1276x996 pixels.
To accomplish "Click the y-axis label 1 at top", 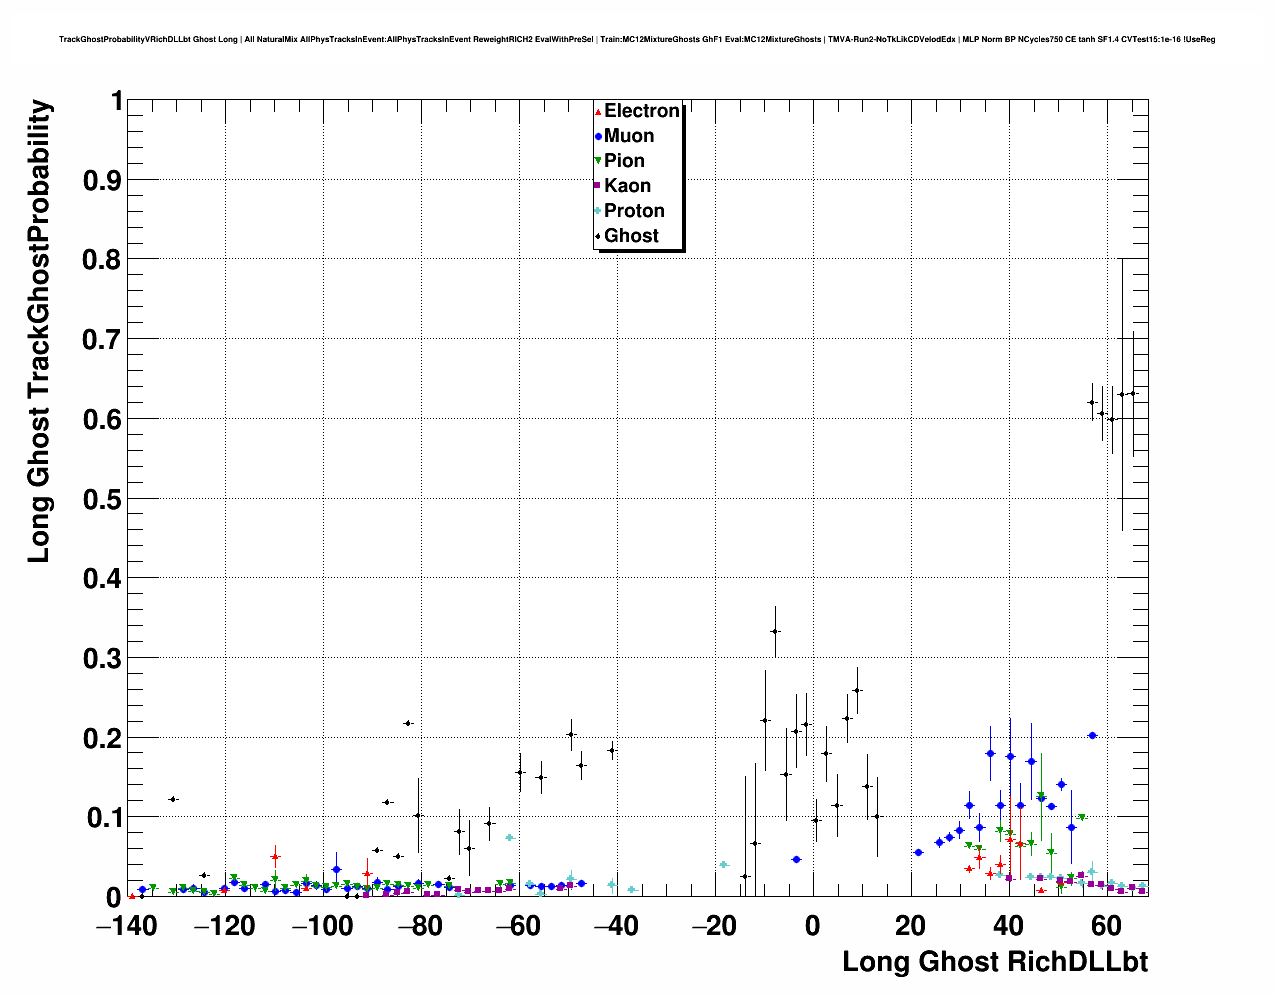I will click(117, 101).
